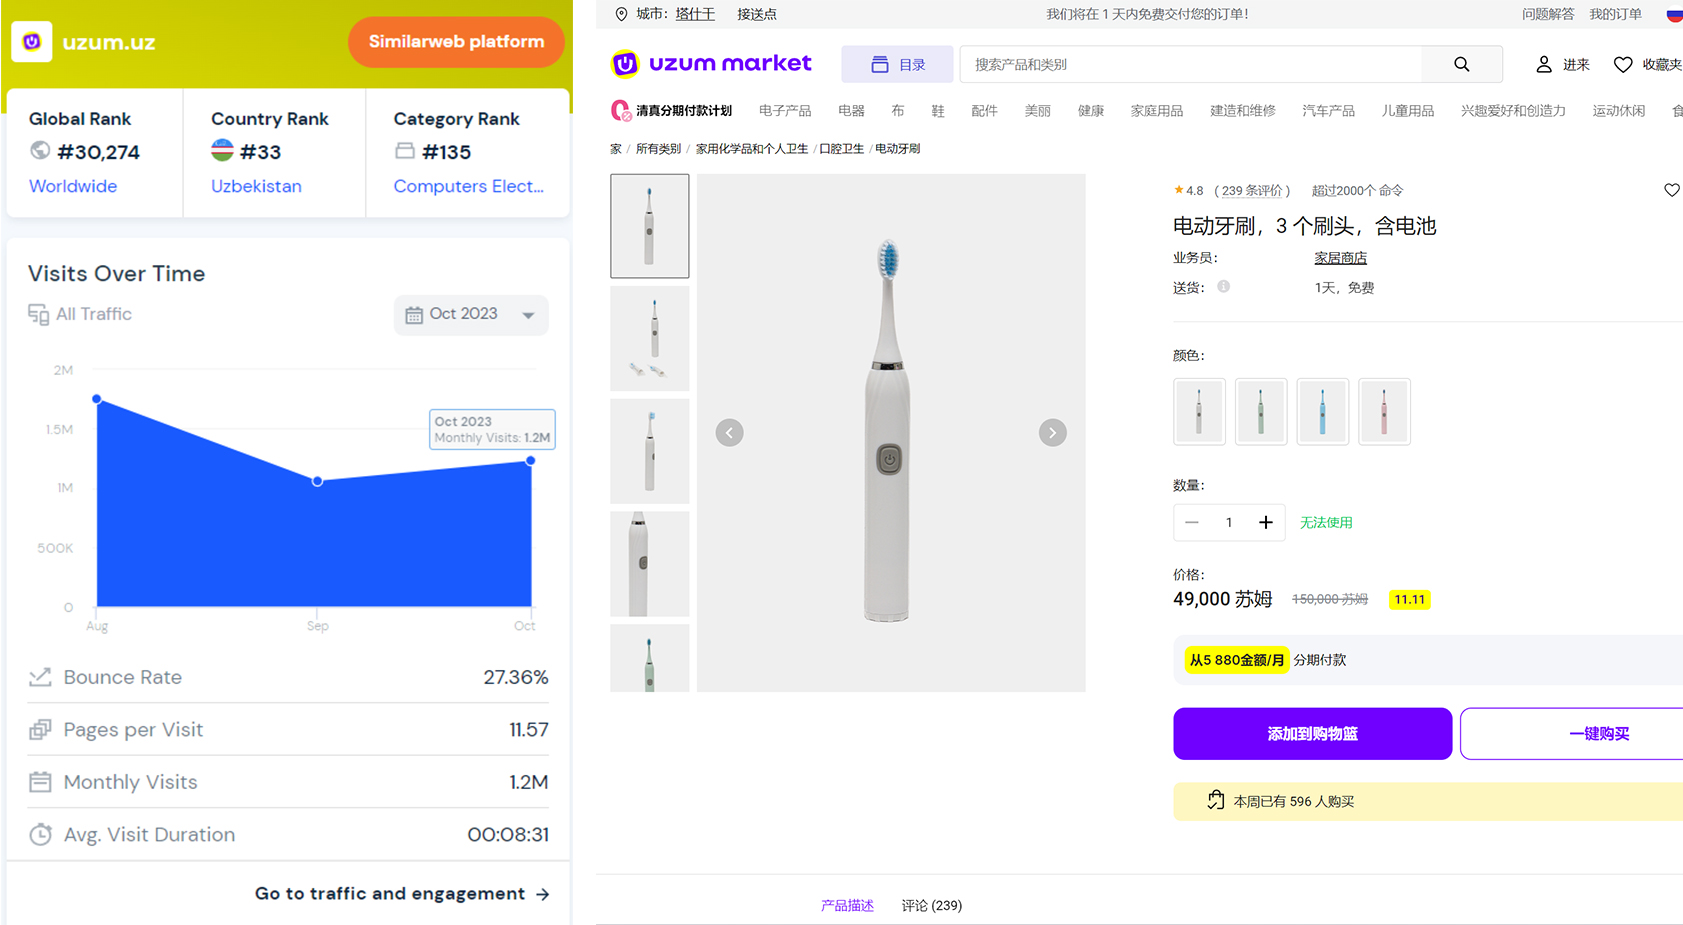This screenshot has height=925, width=1683.
Task: Click the 11.11 sale badge
Action: pos(1410,600)
